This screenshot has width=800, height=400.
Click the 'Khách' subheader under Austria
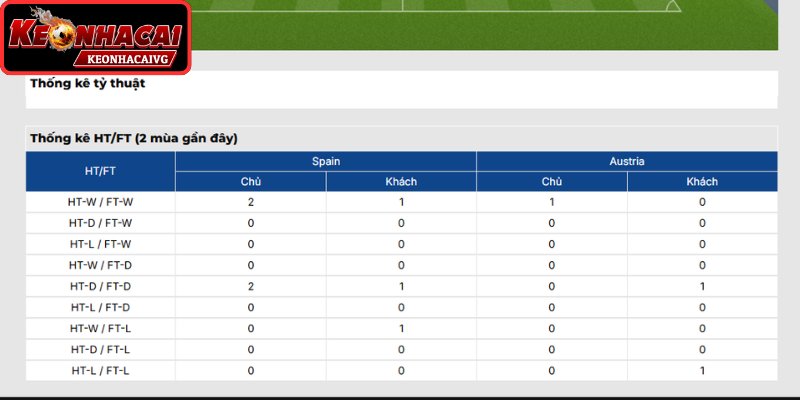tap(703, 182)
